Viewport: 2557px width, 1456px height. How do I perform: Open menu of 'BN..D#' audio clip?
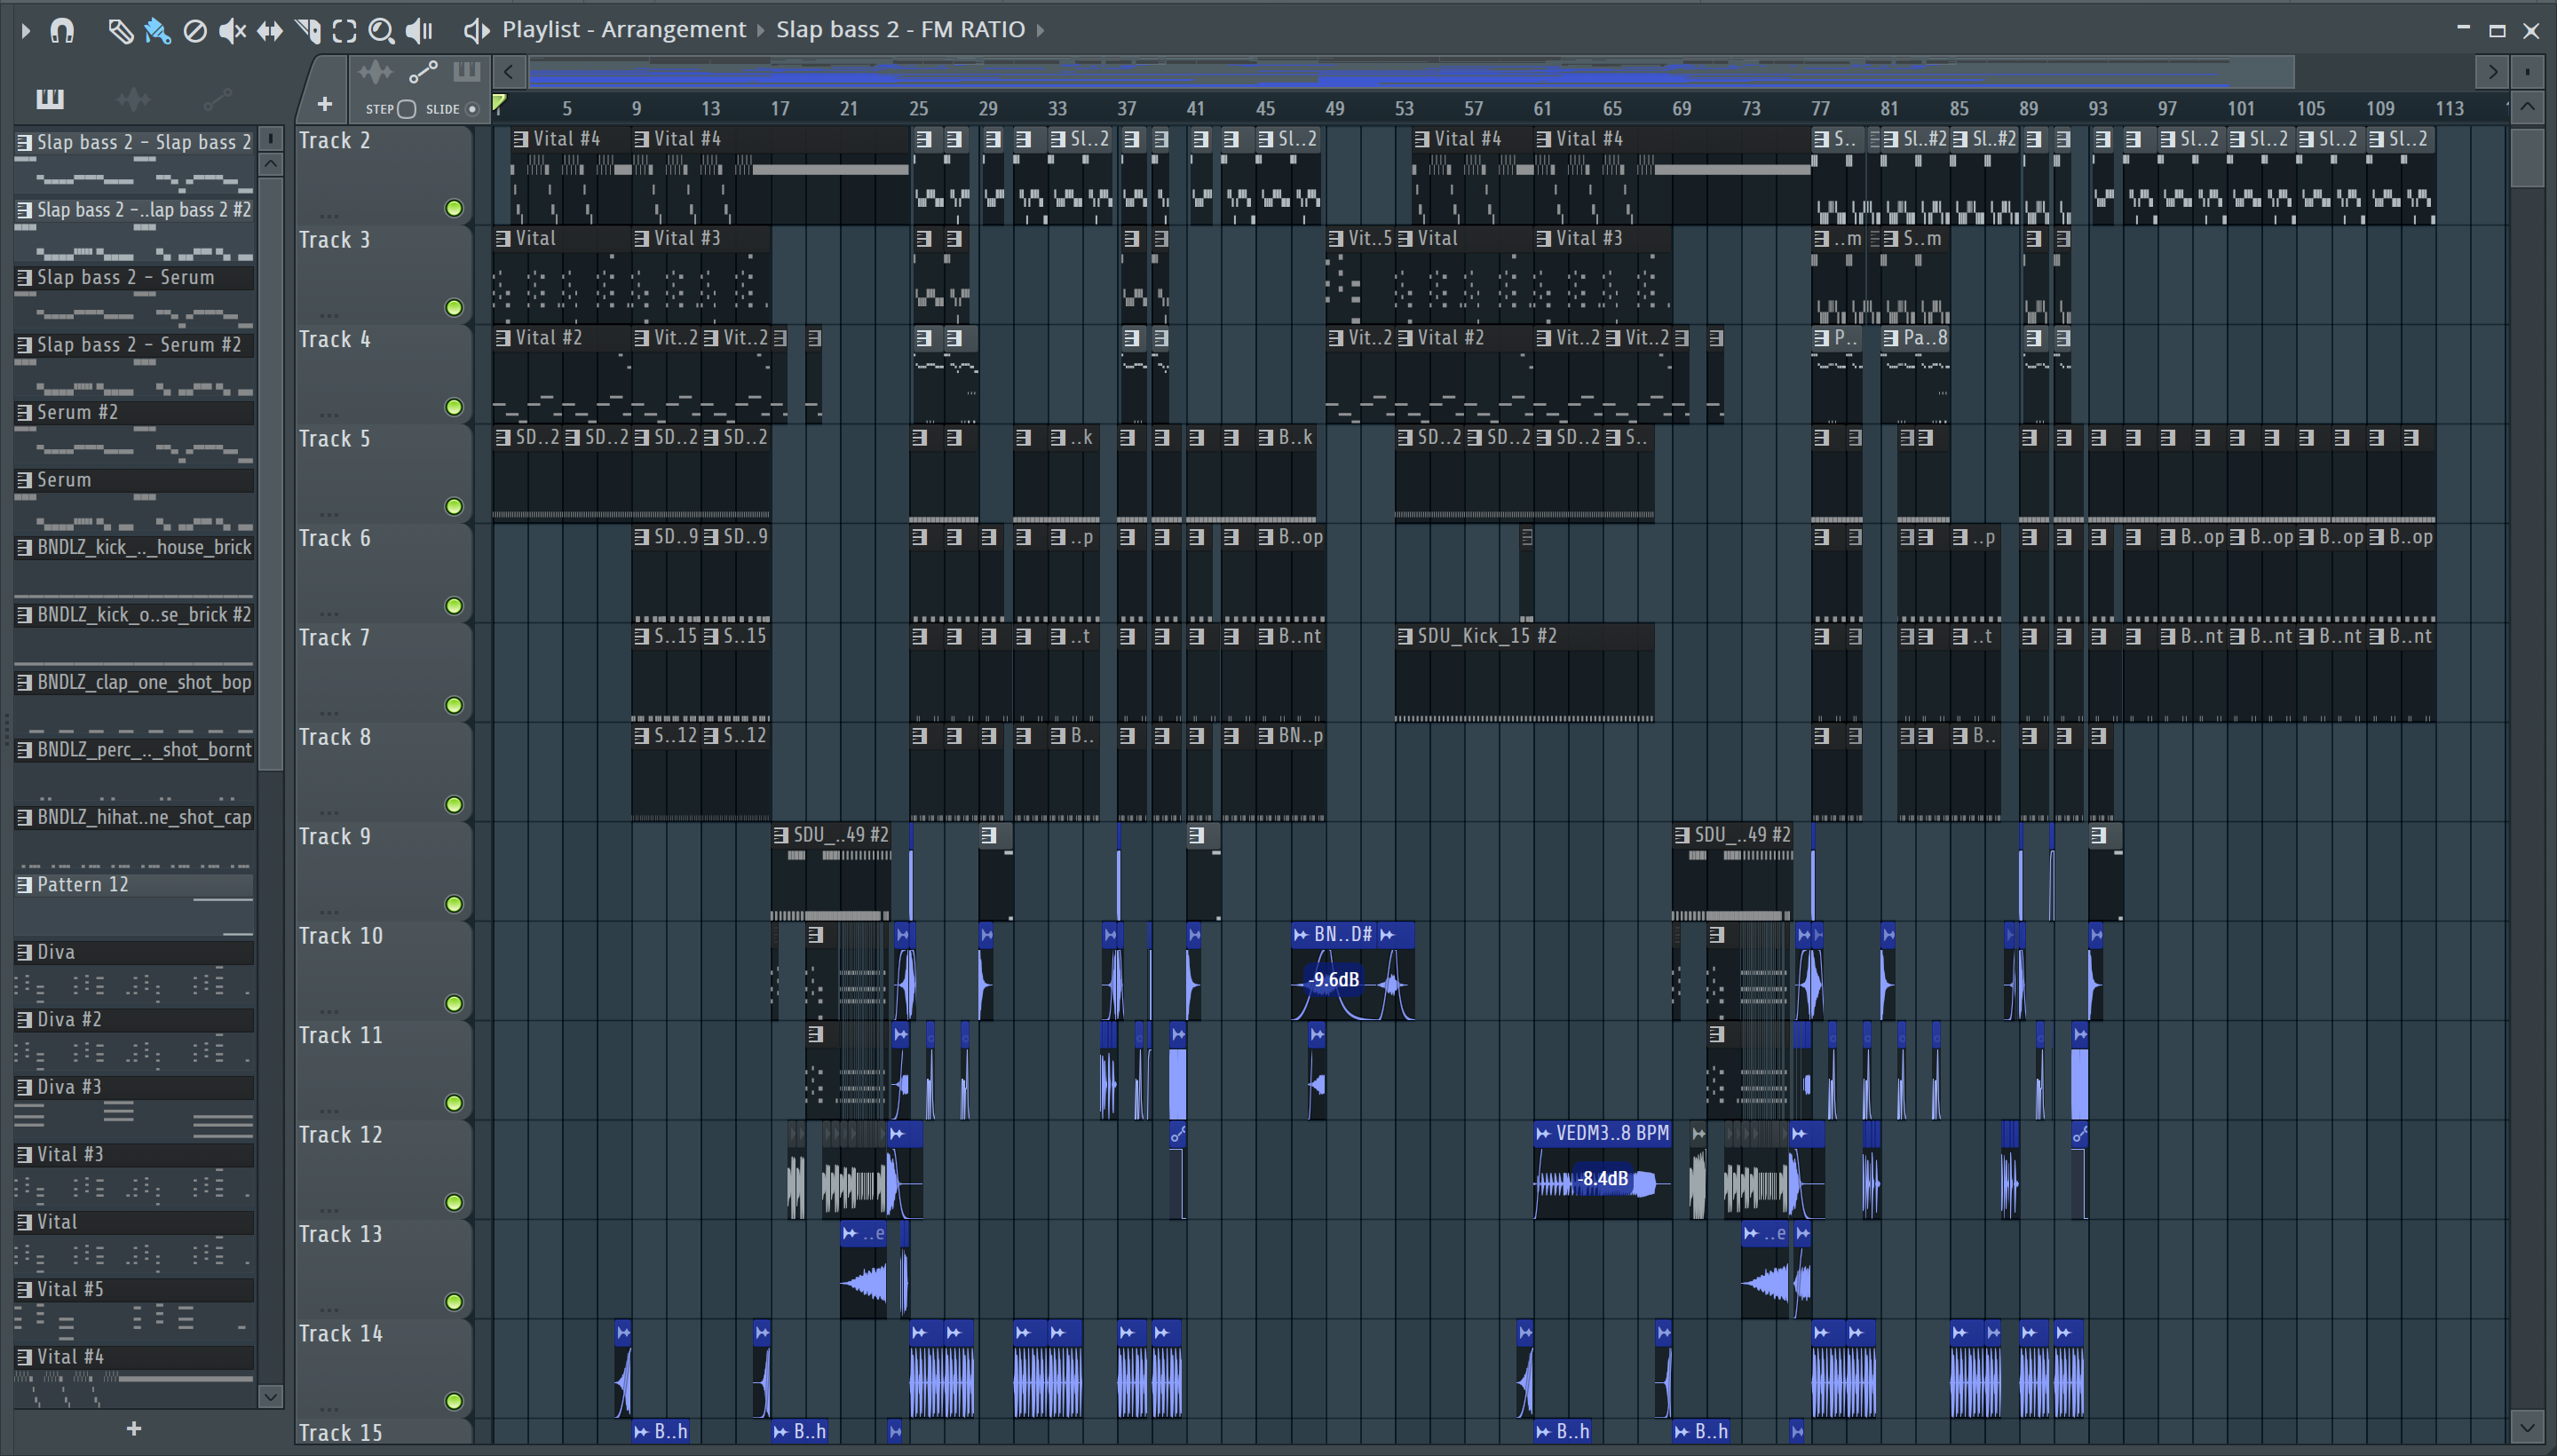1301,935
